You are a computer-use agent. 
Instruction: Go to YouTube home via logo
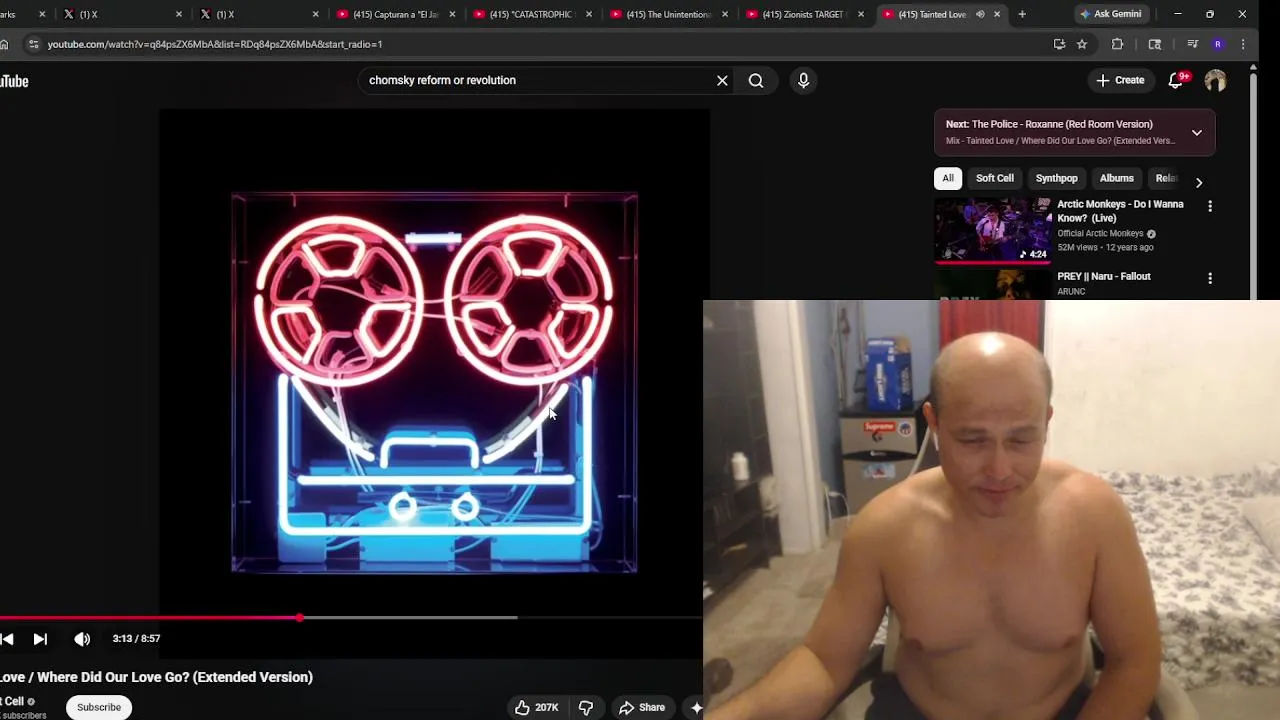14,81
